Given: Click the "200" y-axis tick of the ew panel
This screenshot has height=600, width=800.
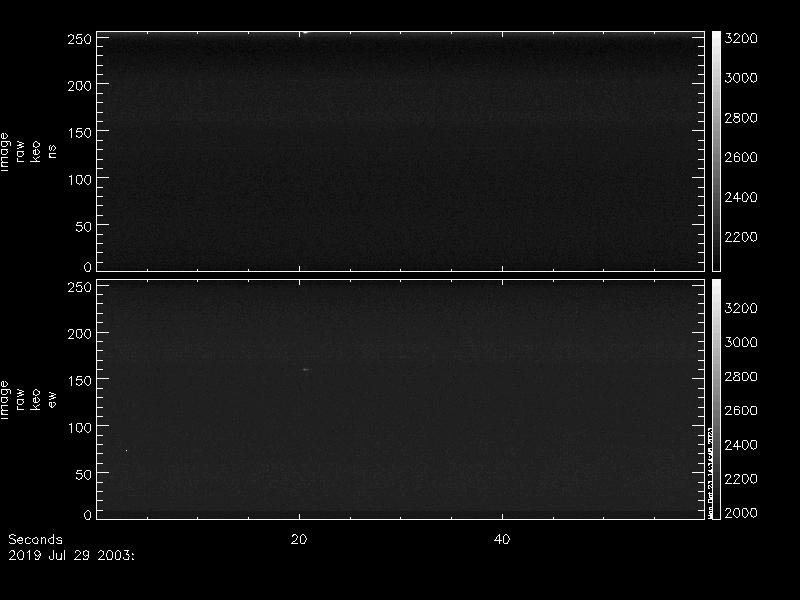Looking at the screenshot, I should pyautogui.click(x=80, y=334).
